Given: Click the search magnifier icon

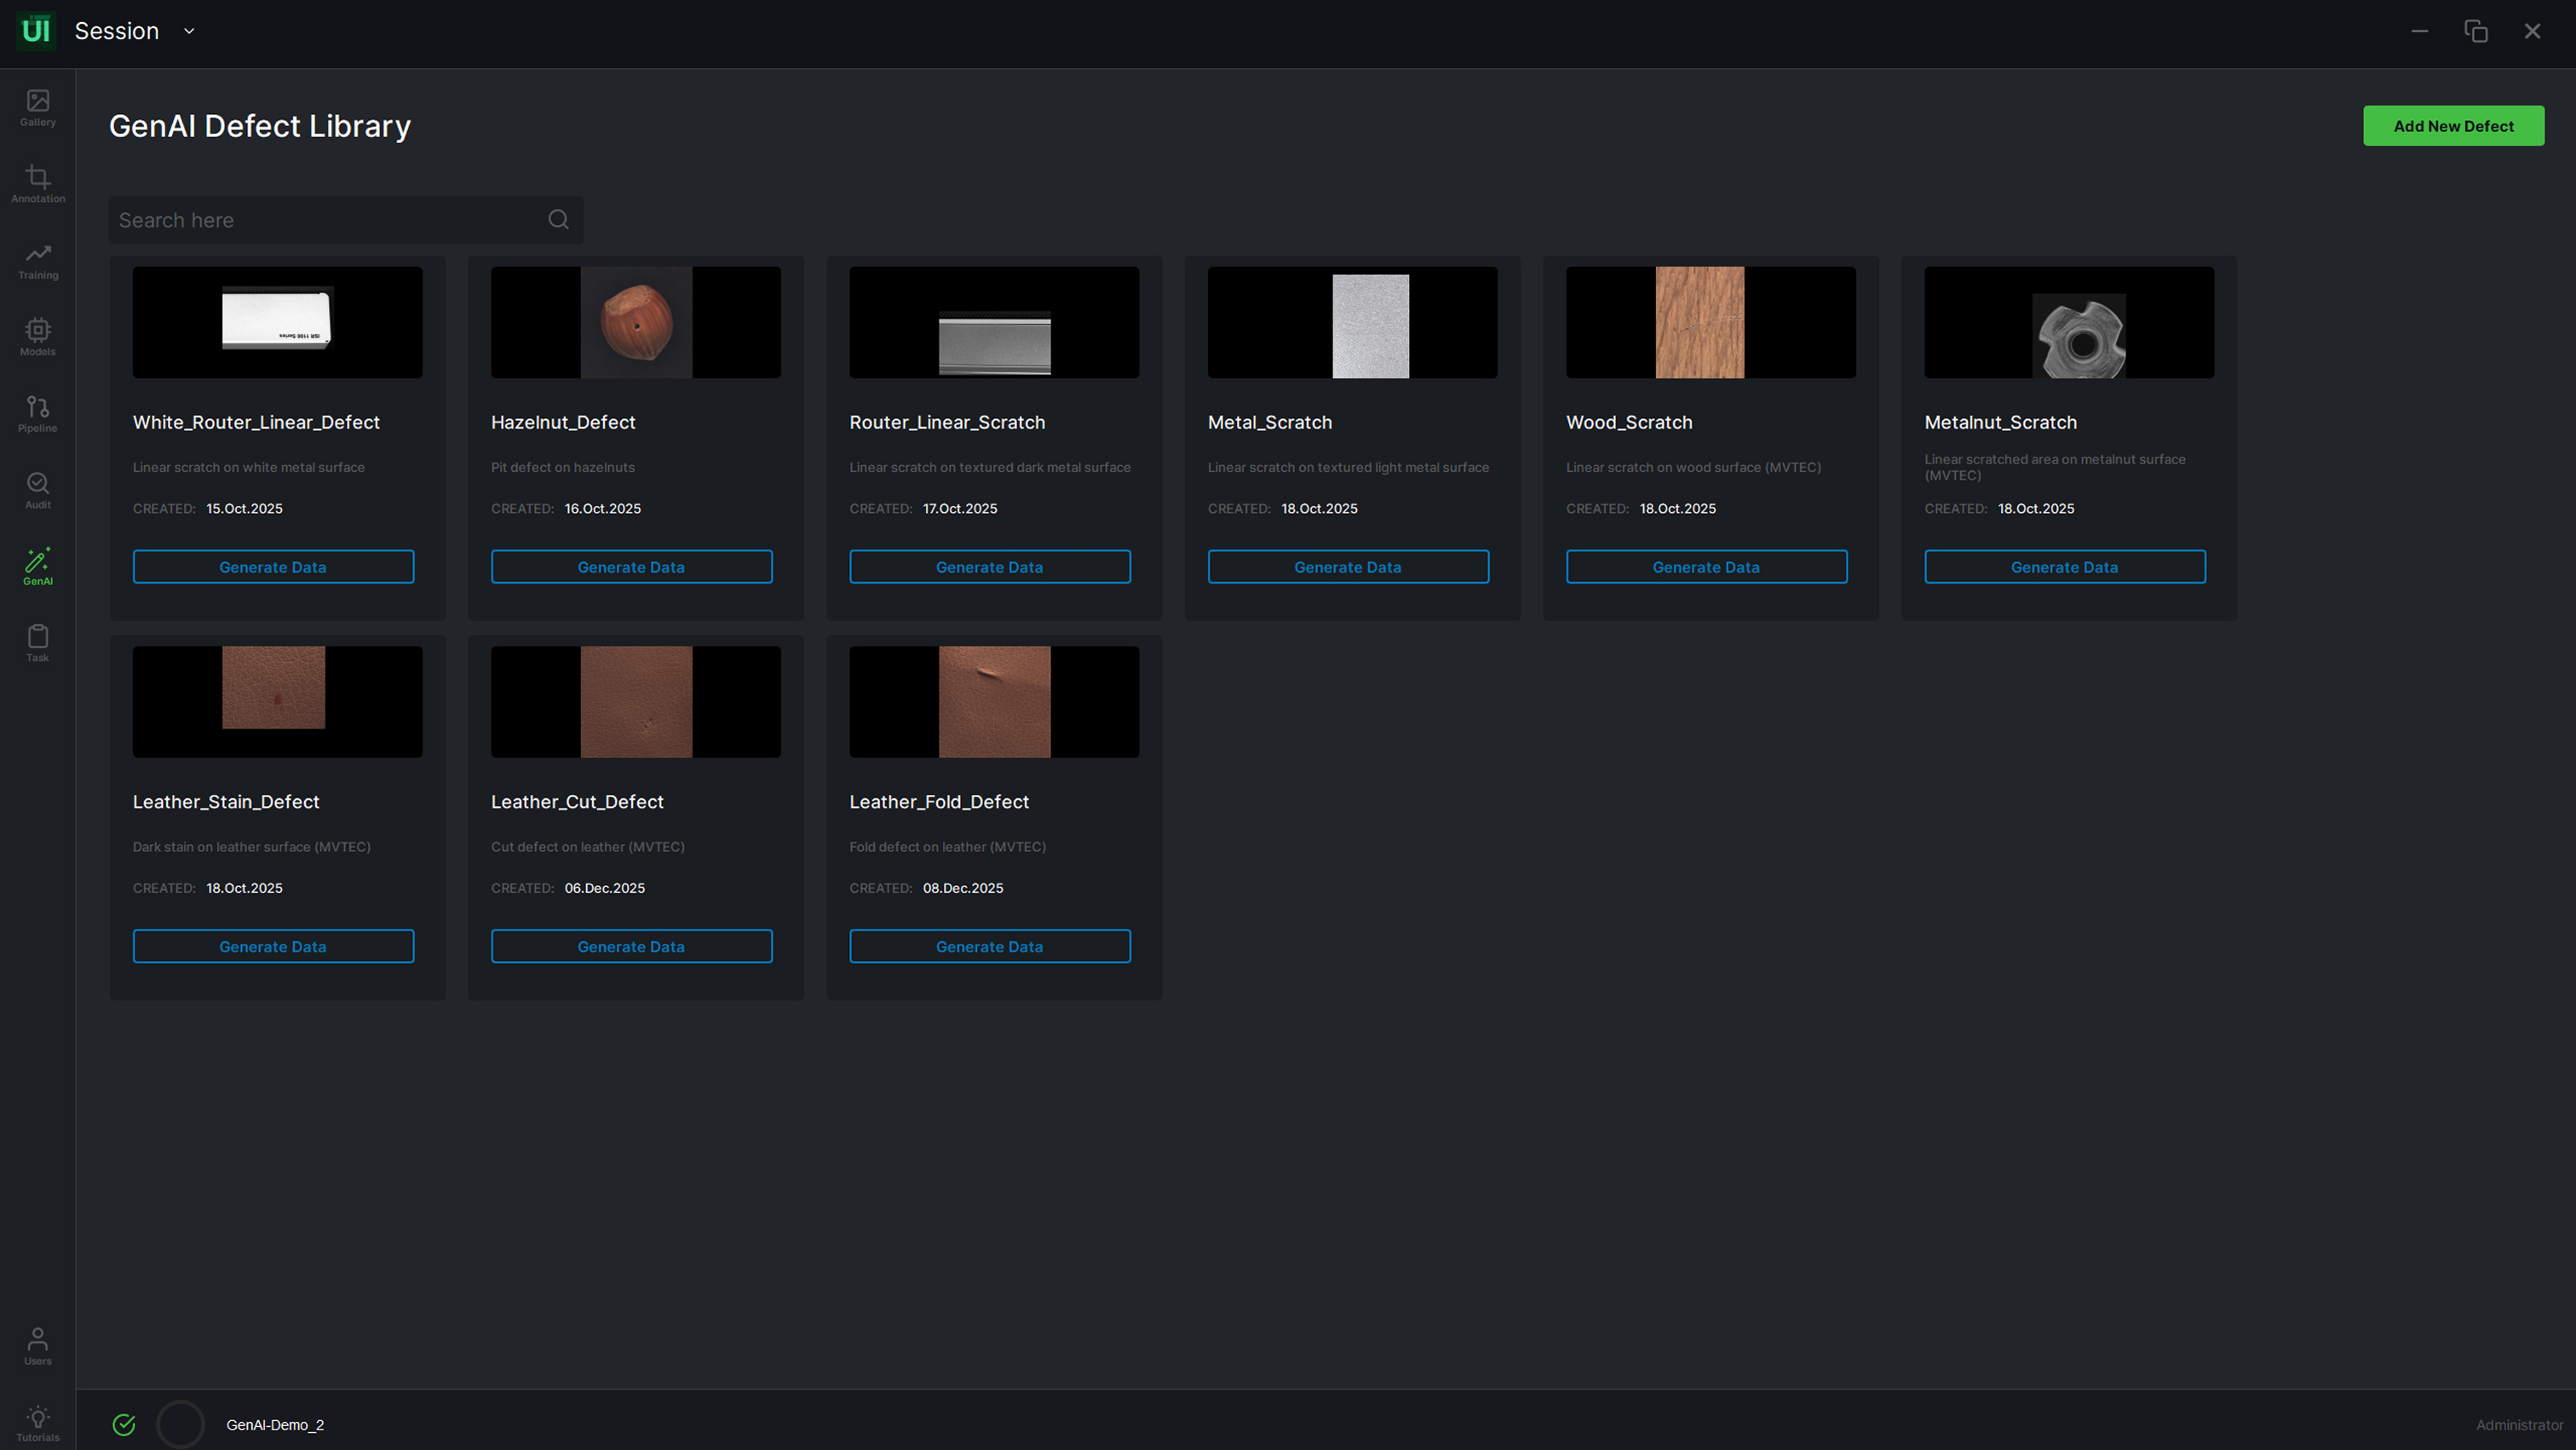Looking at the screenshot, I should pyautogui.click(x=558, y=220).
